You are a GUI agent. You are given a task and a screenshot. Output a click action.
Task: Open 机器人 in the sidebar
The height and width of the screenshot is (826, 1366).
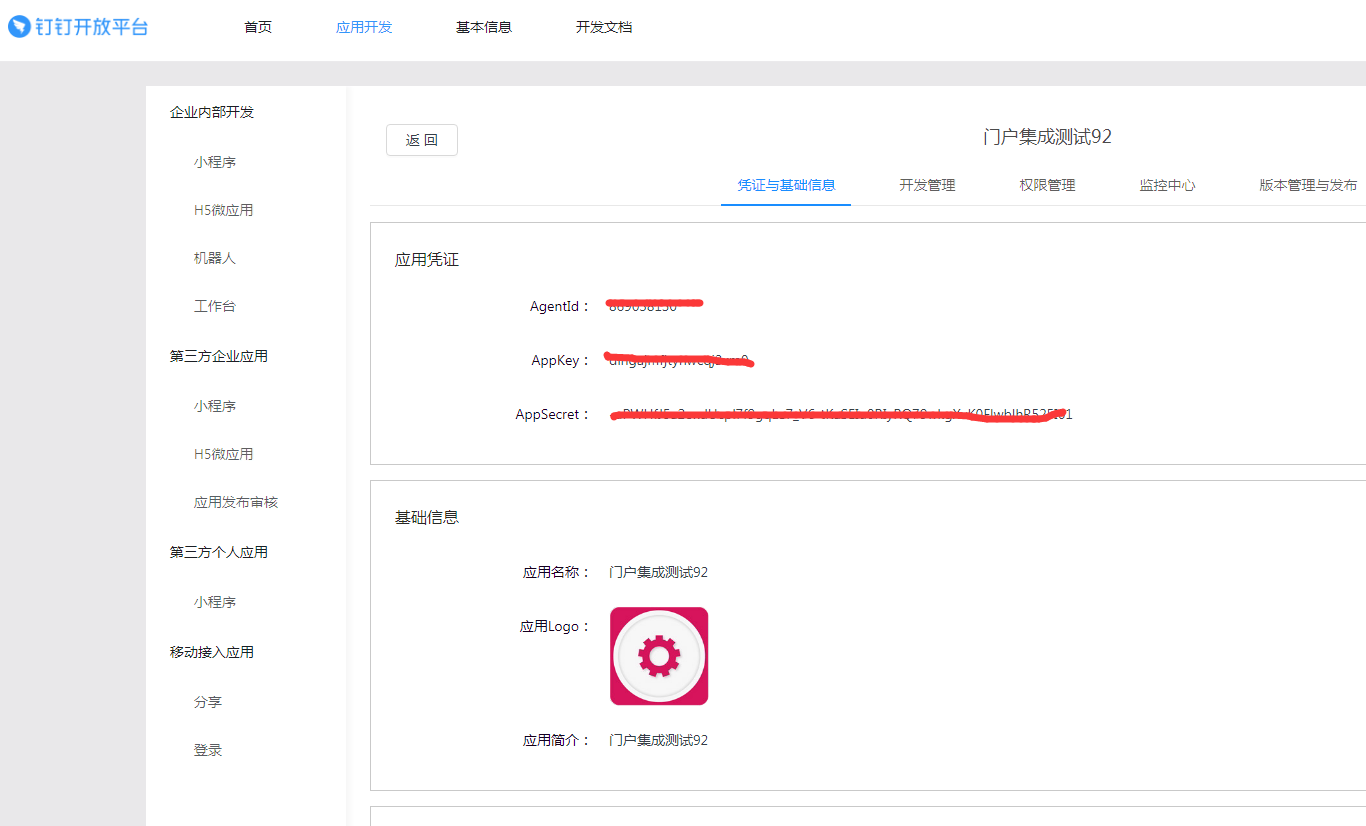click(x=215, y=258)
